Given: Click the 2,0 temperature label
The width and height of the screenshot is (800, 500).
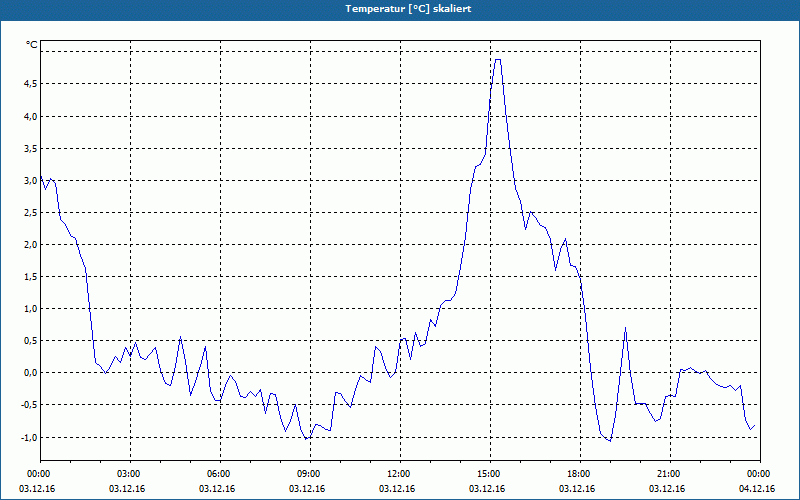Looking at the screenshot, I should tap(31, 244).
